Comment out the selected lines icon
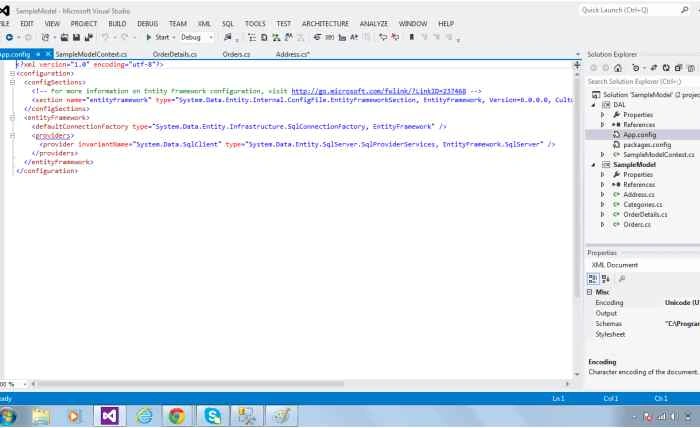Image resolution: width=700 pixels, height=428 pixels. (x=383, y=37)
